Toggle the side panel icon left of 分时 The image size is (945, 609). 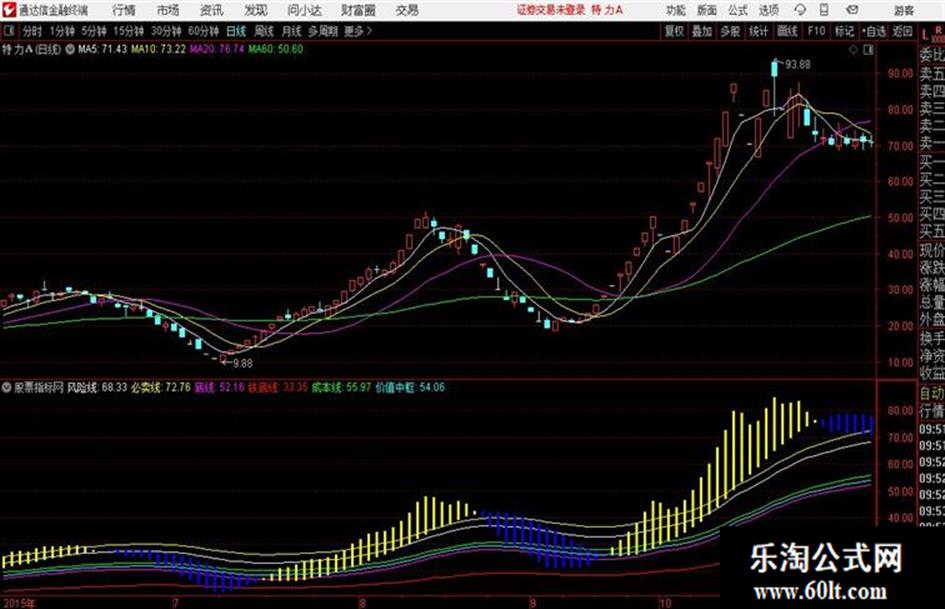(x=8, y=31)
